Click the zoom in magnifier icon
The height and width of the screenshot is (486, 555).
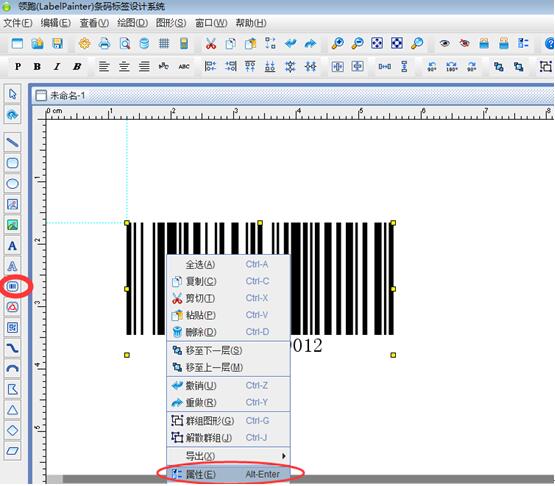tap(337, 43)
